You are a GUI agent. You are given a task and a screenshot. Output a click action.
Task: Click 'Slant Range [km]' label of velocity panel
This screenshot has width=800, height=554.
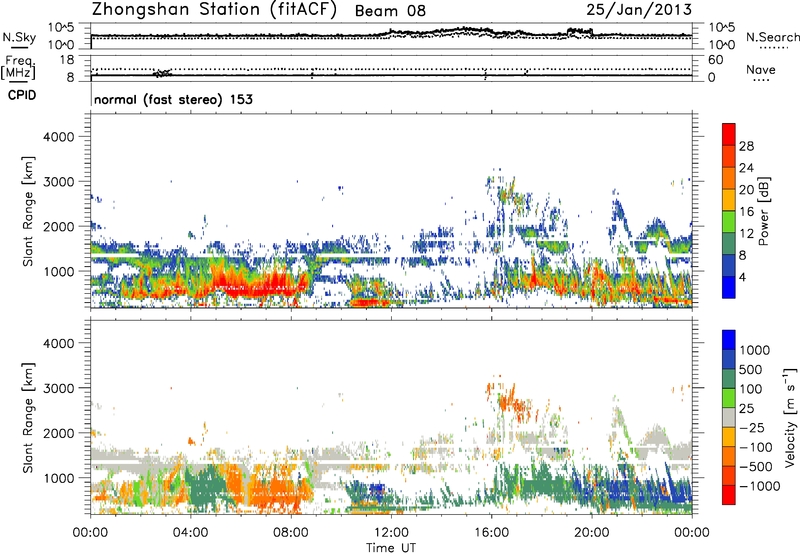pos(28,418)
